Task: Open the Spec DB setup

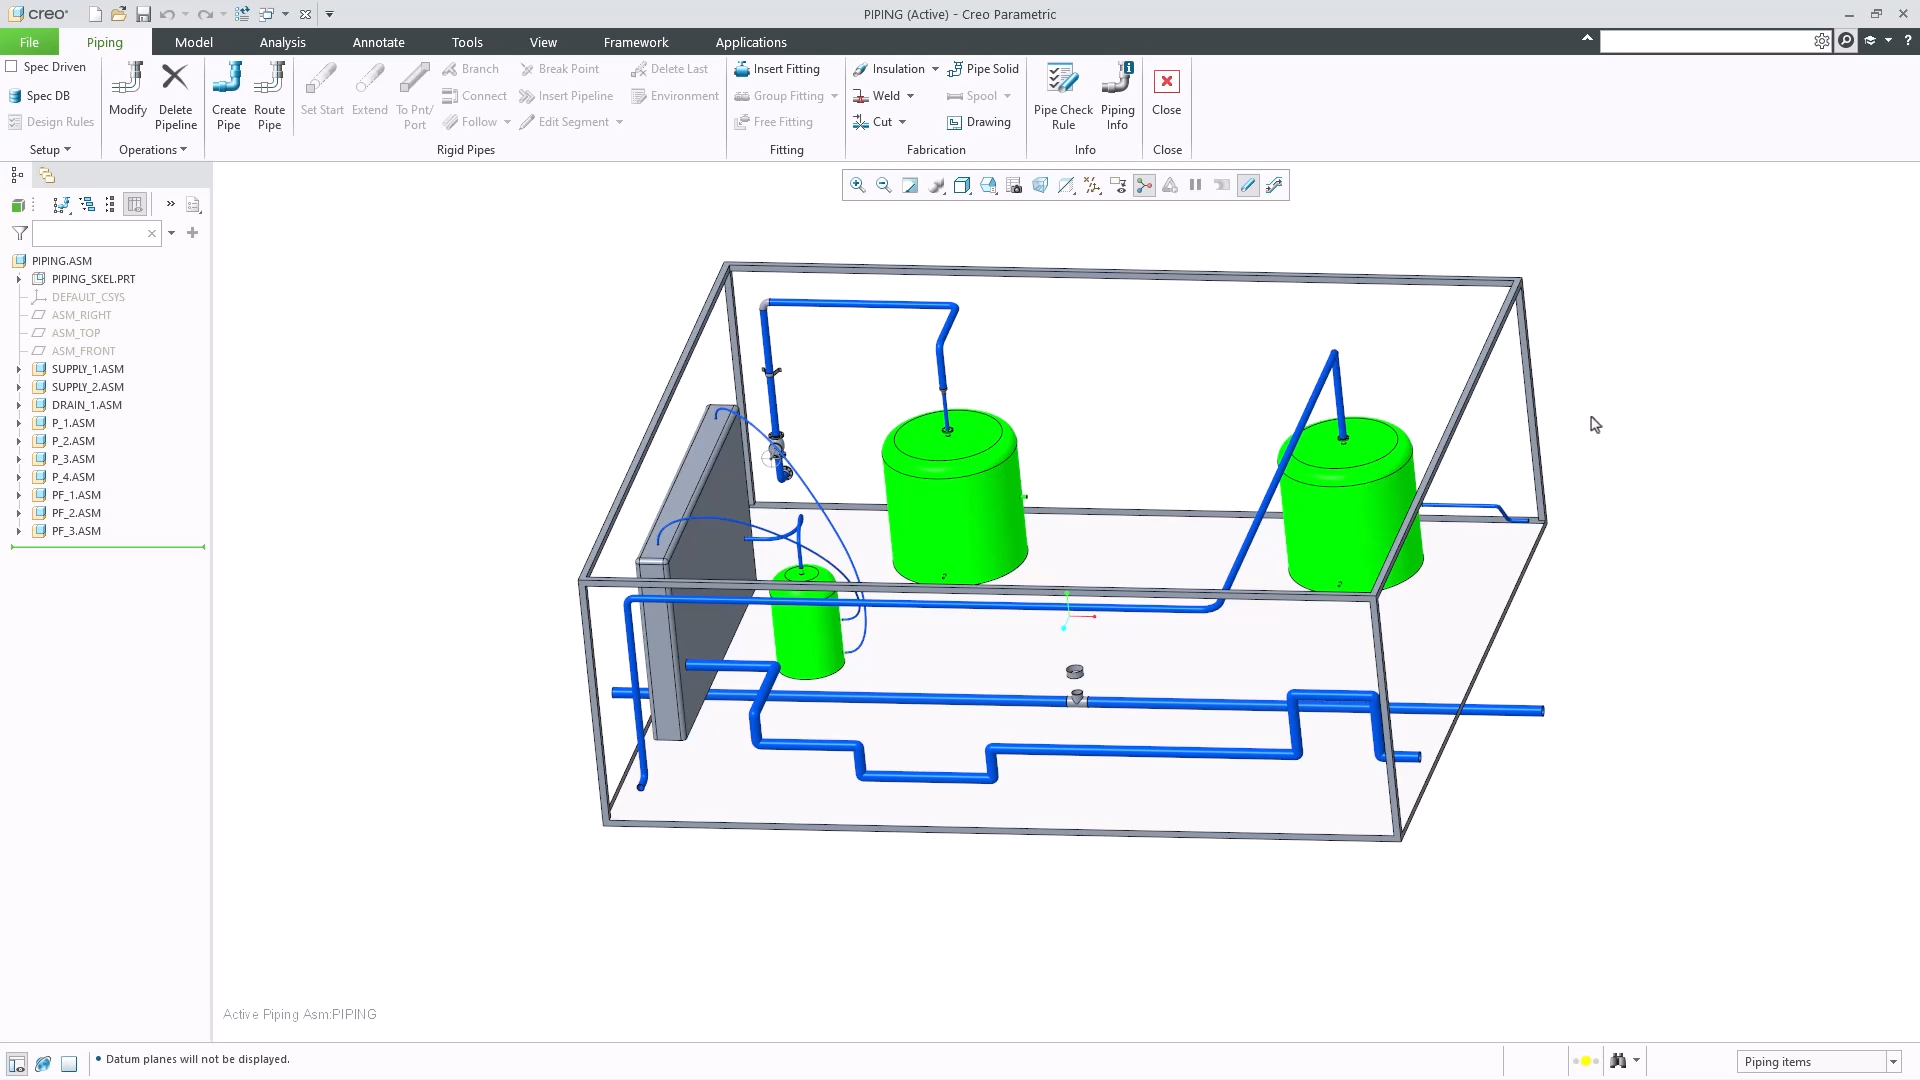Action: (x=39, y=96)
